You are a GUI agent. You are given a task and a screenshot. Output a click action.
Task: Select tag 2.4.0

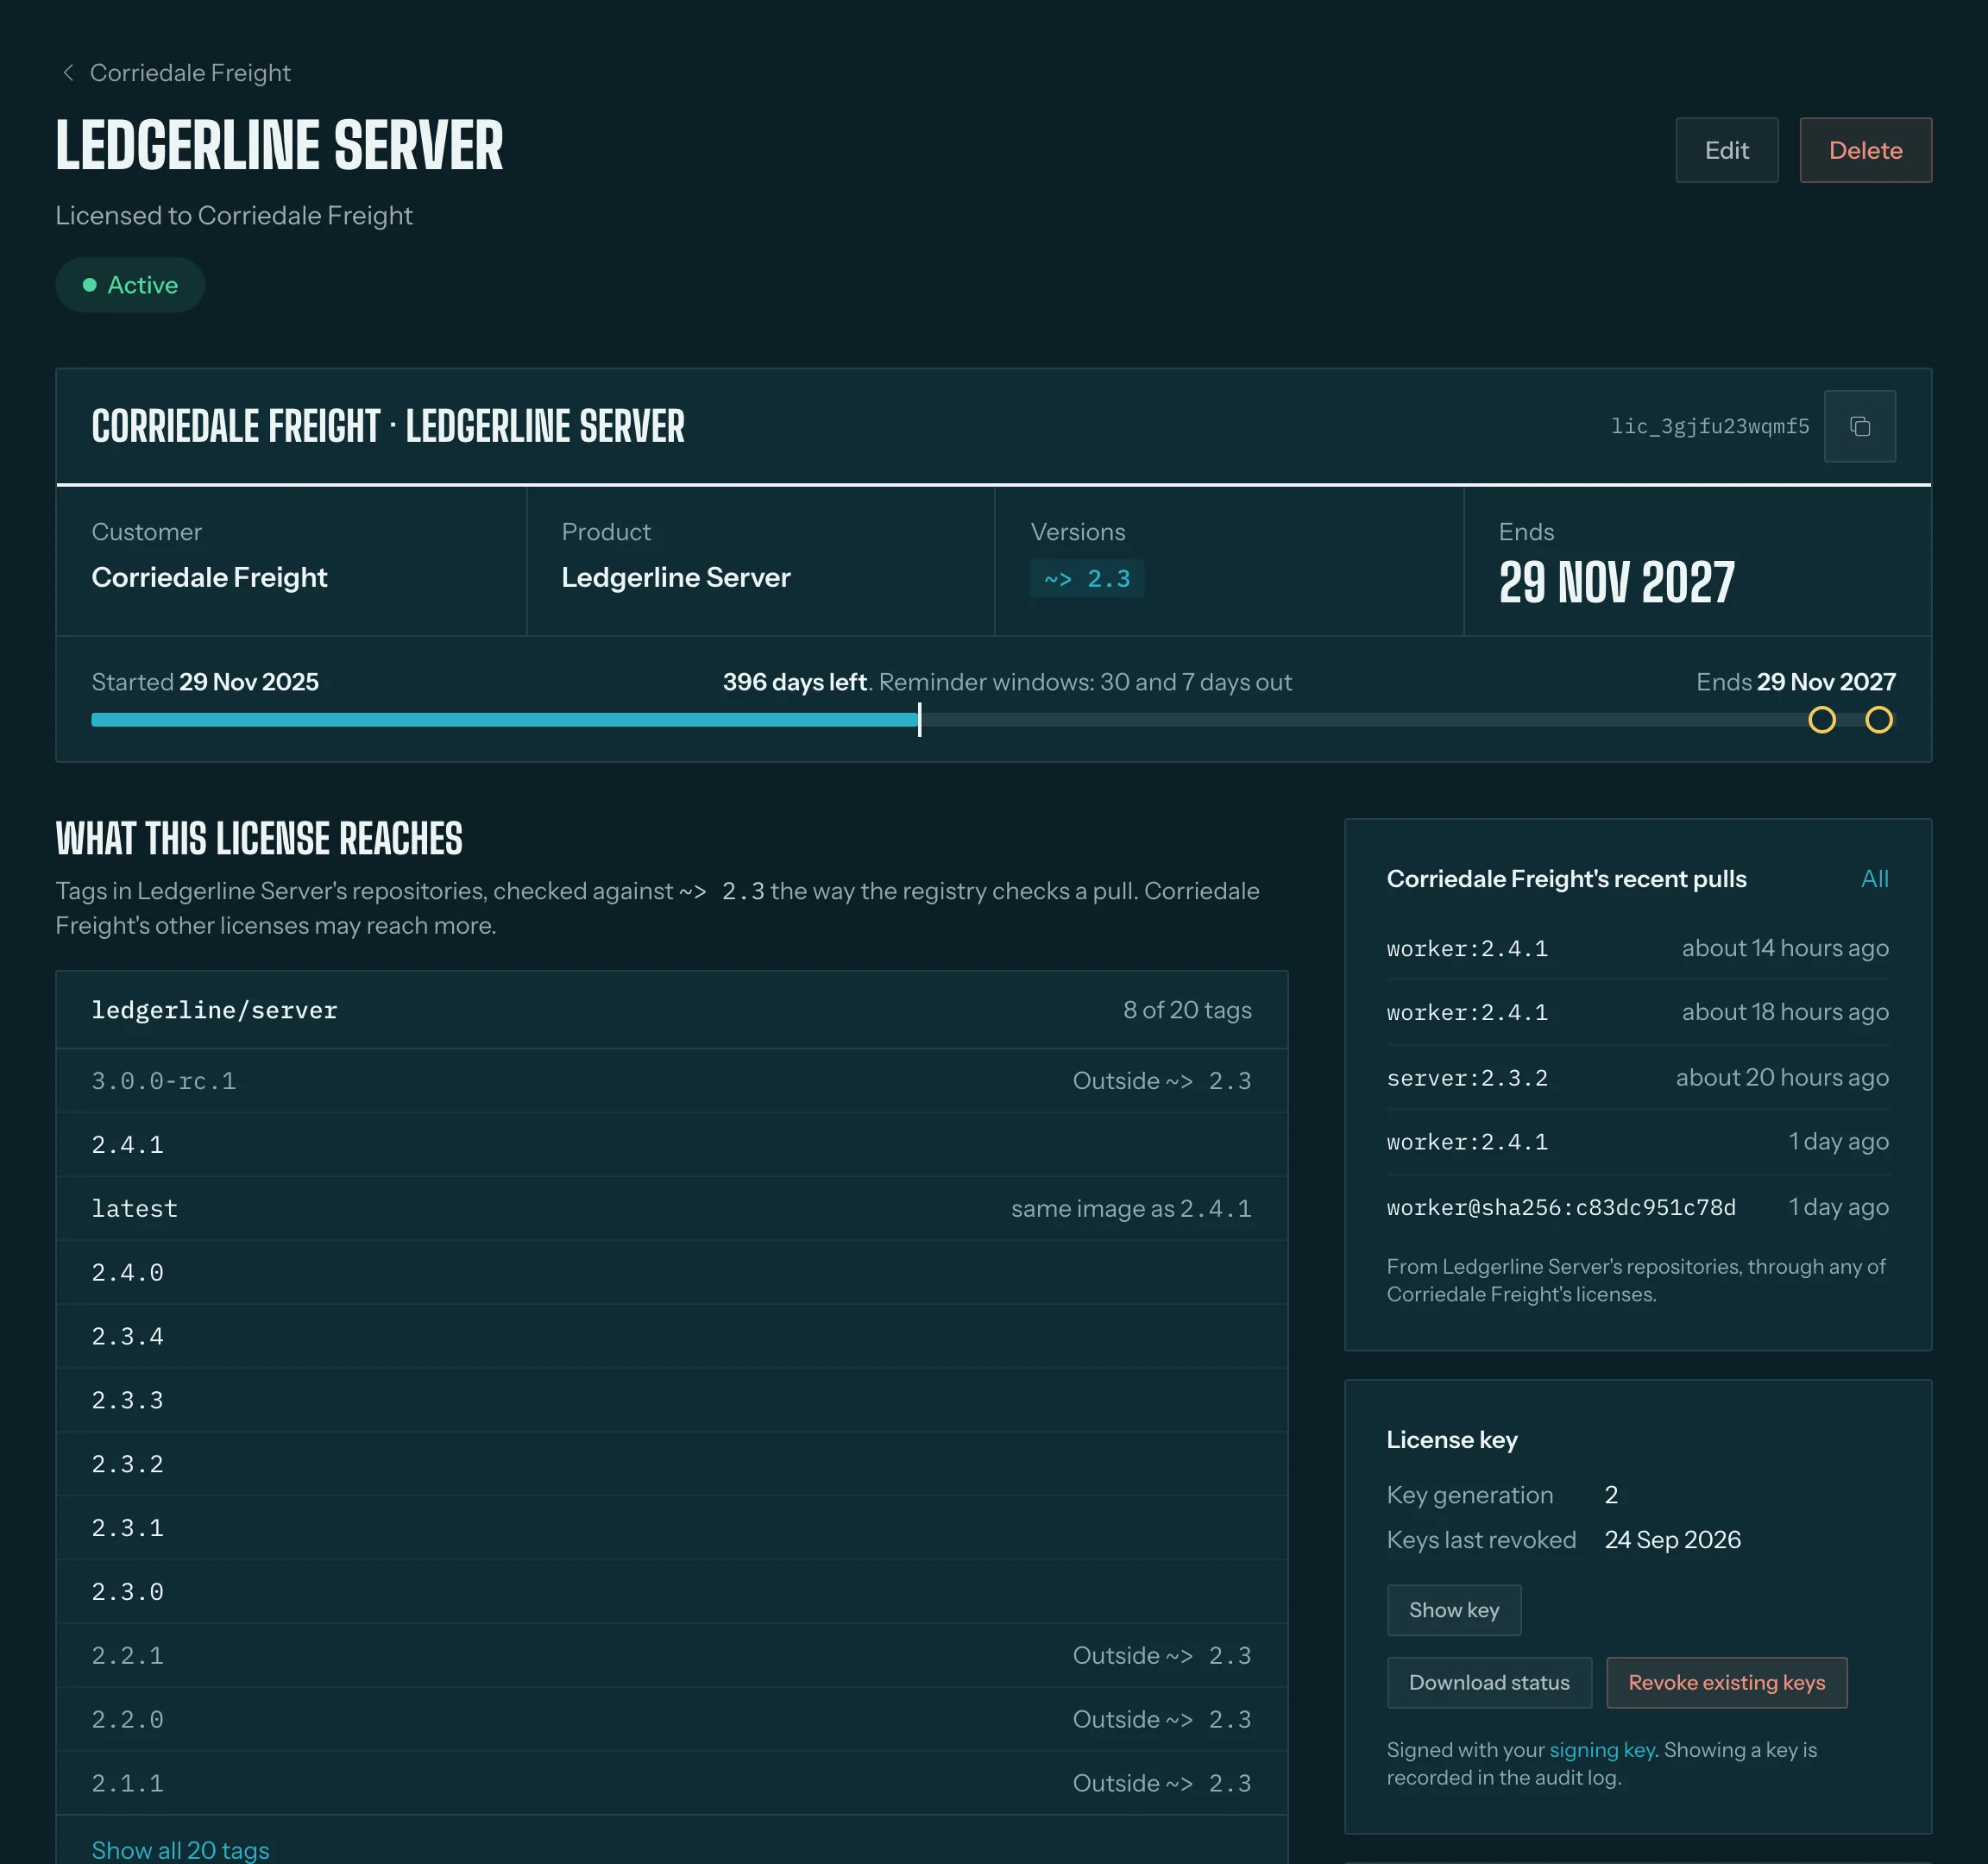[x=672, y=1273]
